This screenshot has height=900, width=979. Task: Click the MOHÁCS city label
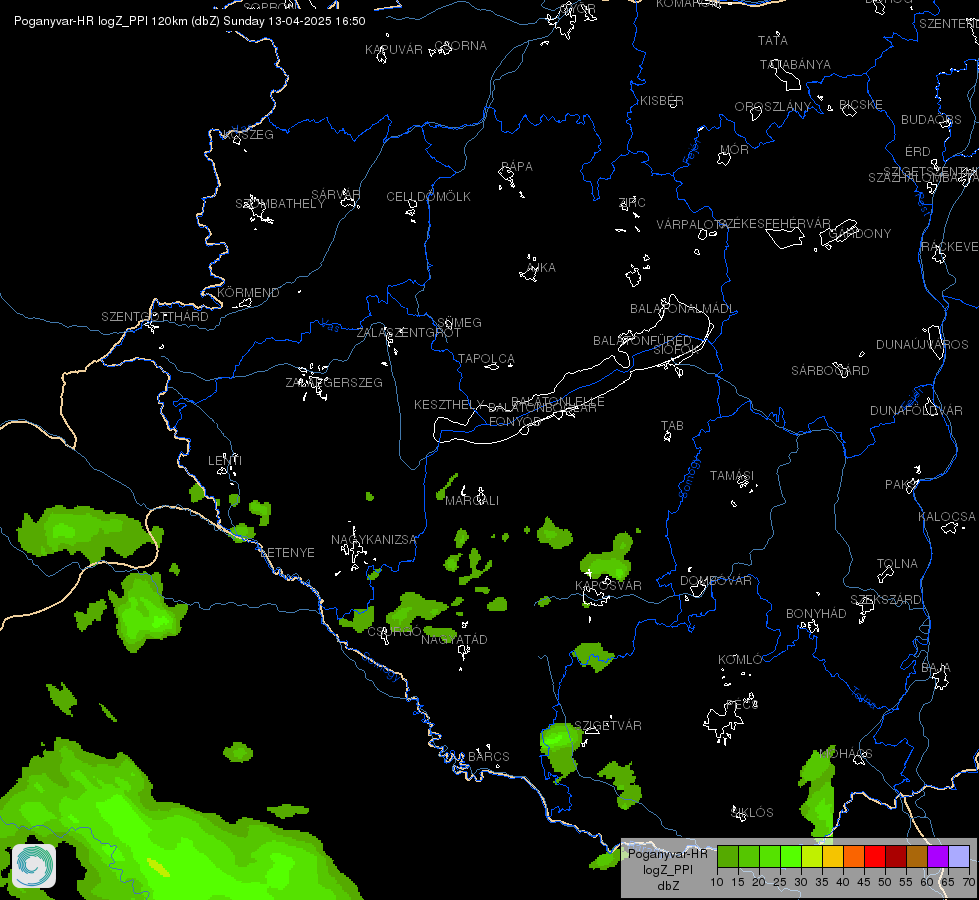845,754
